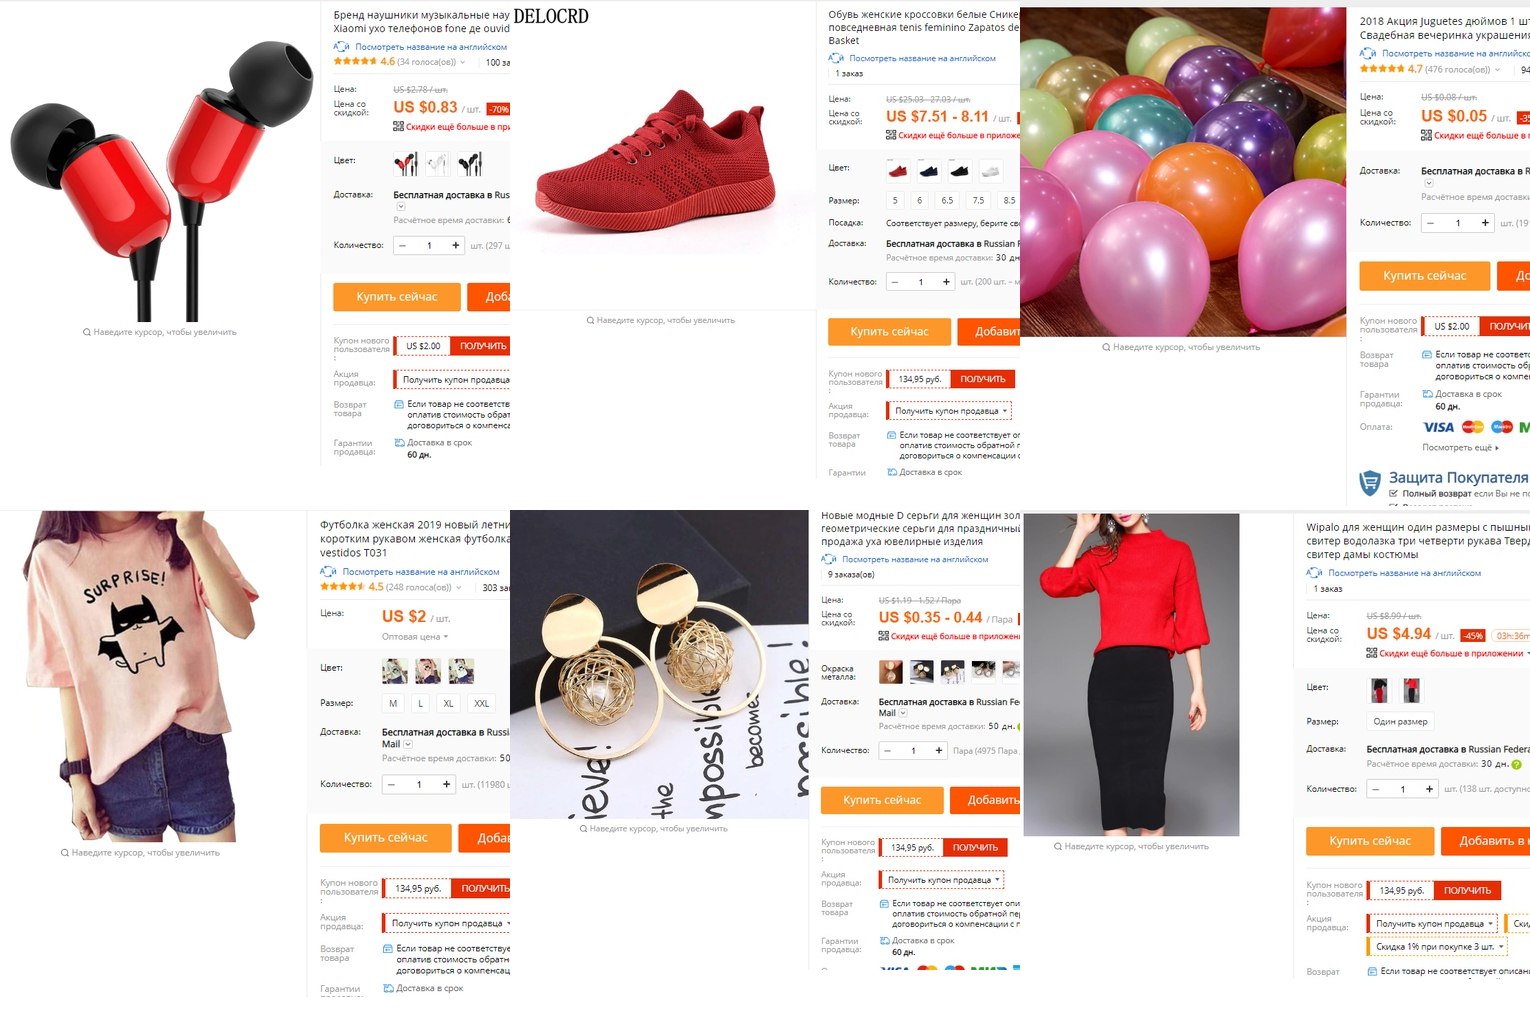Click Купить сейчас for the red earphones
The height and width of the screenshot is (1020, 1530).
click(x=397, y=297)
